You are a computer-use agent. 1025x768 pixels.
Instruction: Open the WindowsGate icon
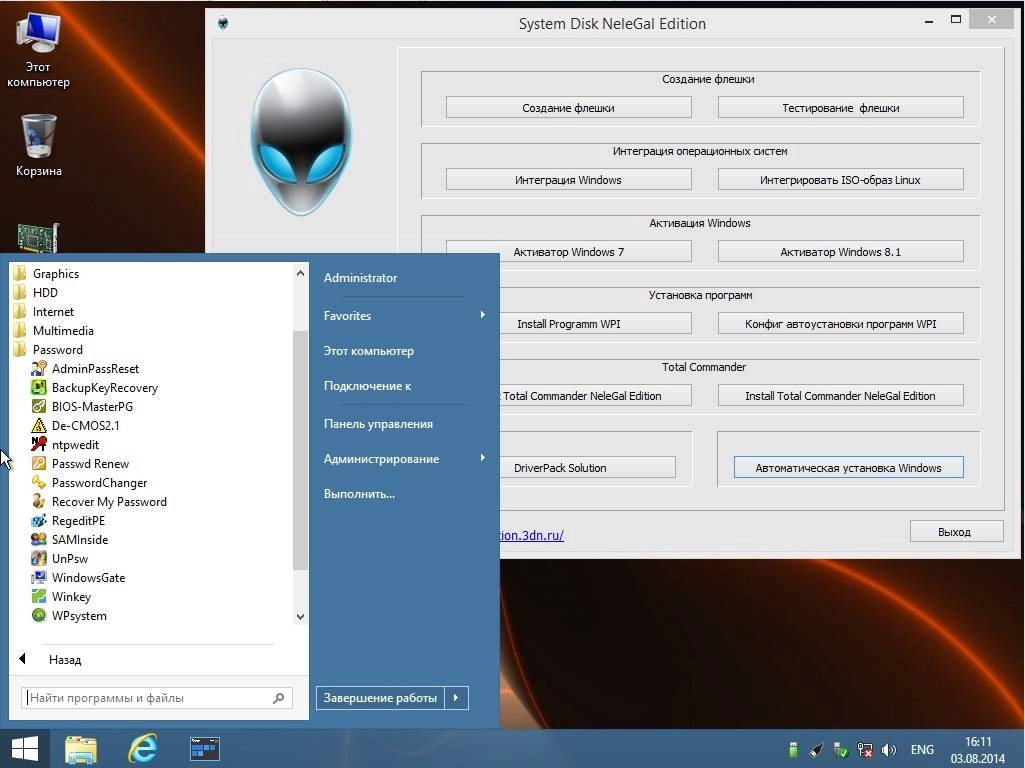(x=39, y=577)
